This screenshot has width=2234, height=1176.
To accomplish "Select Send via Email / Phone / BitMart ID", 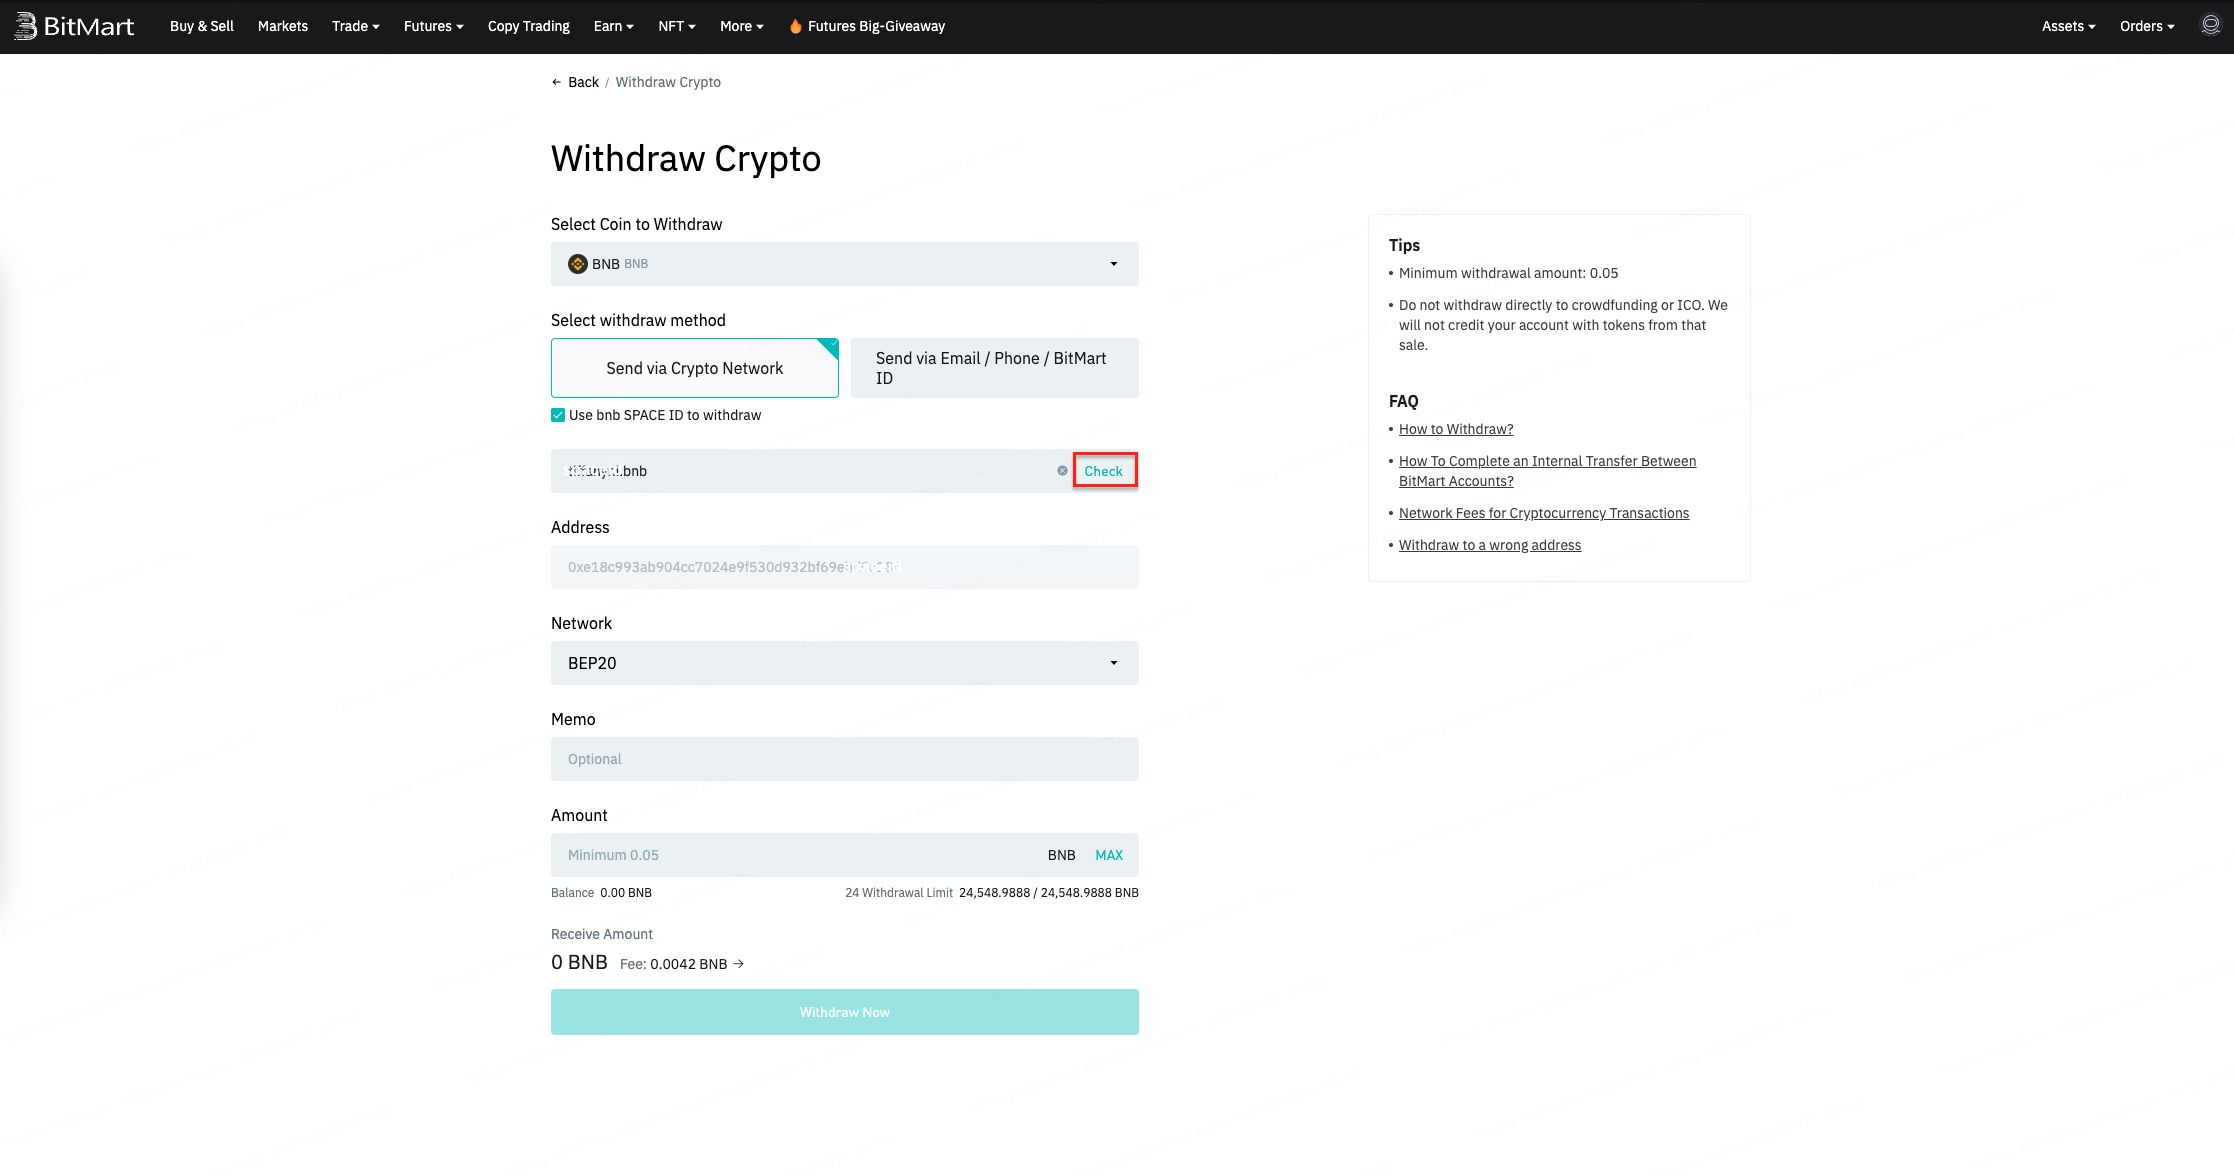I will click(995, 368).
